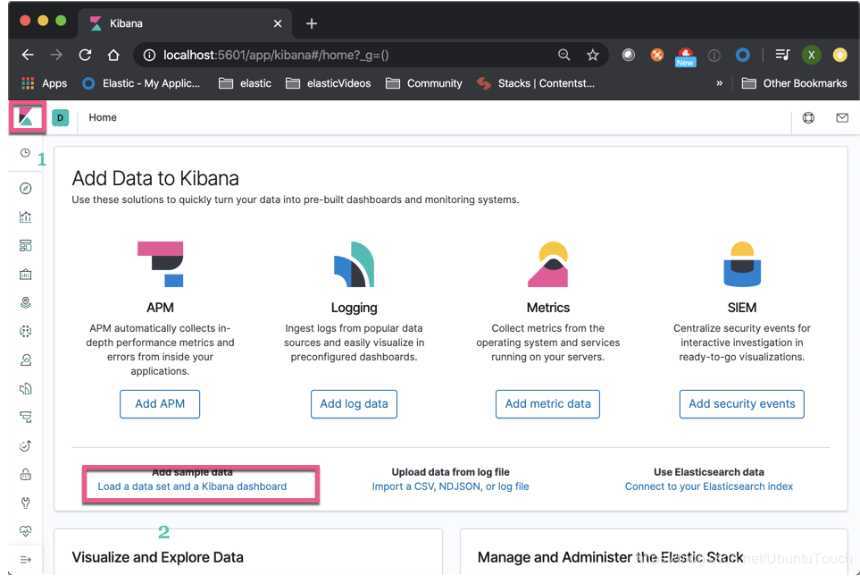The height and width of the screenshot is (583, 860).
Task: Open Load a data set and Kibana dashboard
Action: coord(192,486)
